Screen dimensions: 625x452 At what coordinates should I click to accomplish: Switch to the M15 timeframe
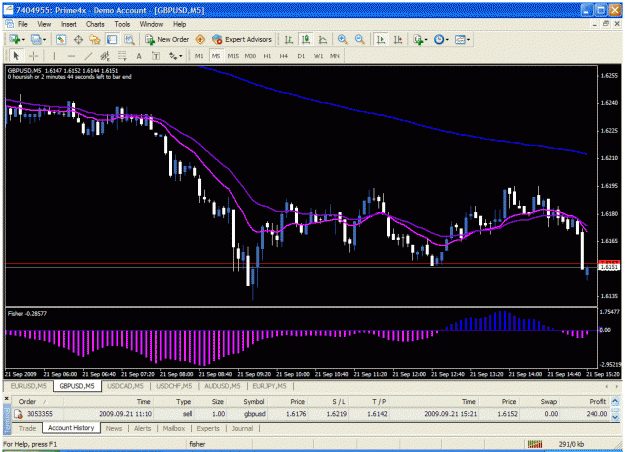point(233,56)
